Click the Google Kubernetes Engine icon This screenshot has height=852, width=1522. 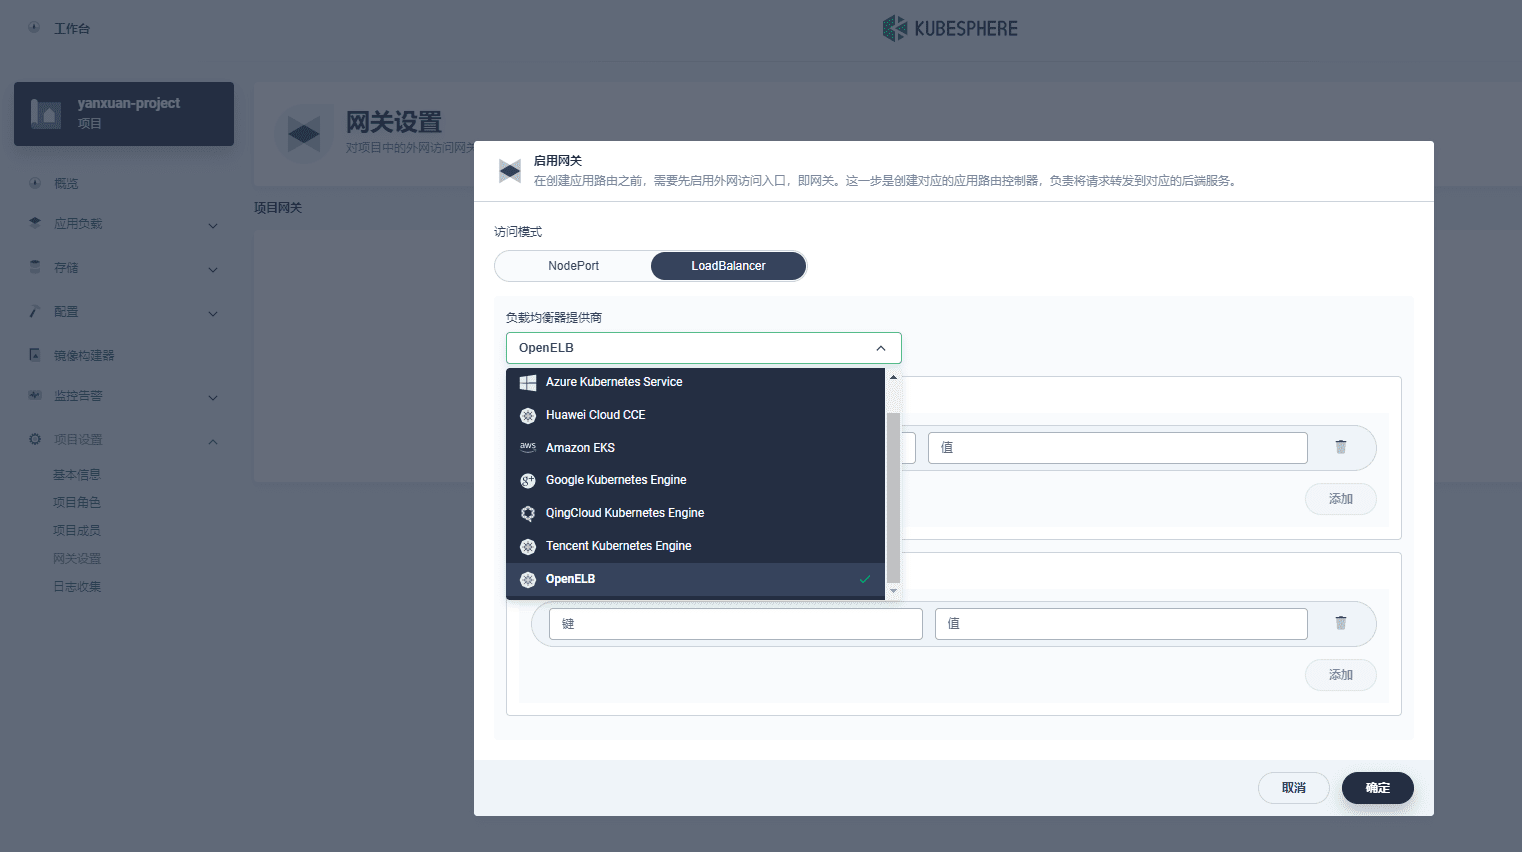(528, 481)
